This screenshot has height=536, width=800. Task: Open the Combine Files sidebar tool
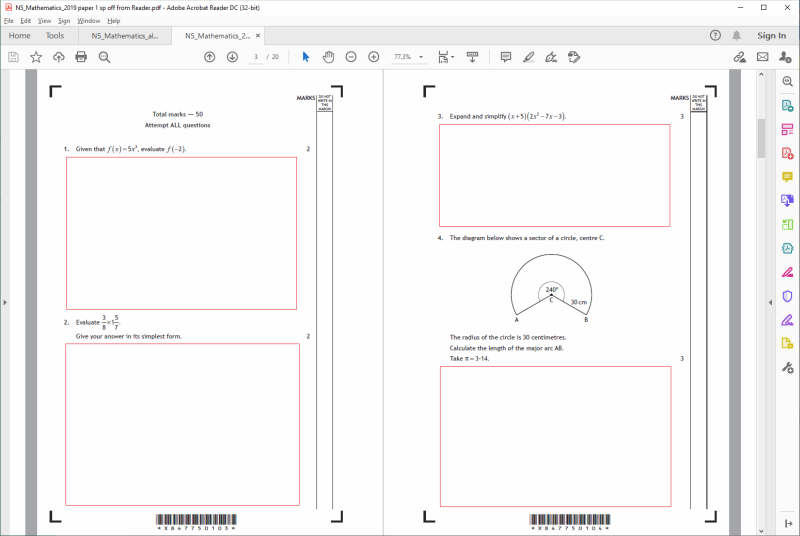tap(787, 200)
